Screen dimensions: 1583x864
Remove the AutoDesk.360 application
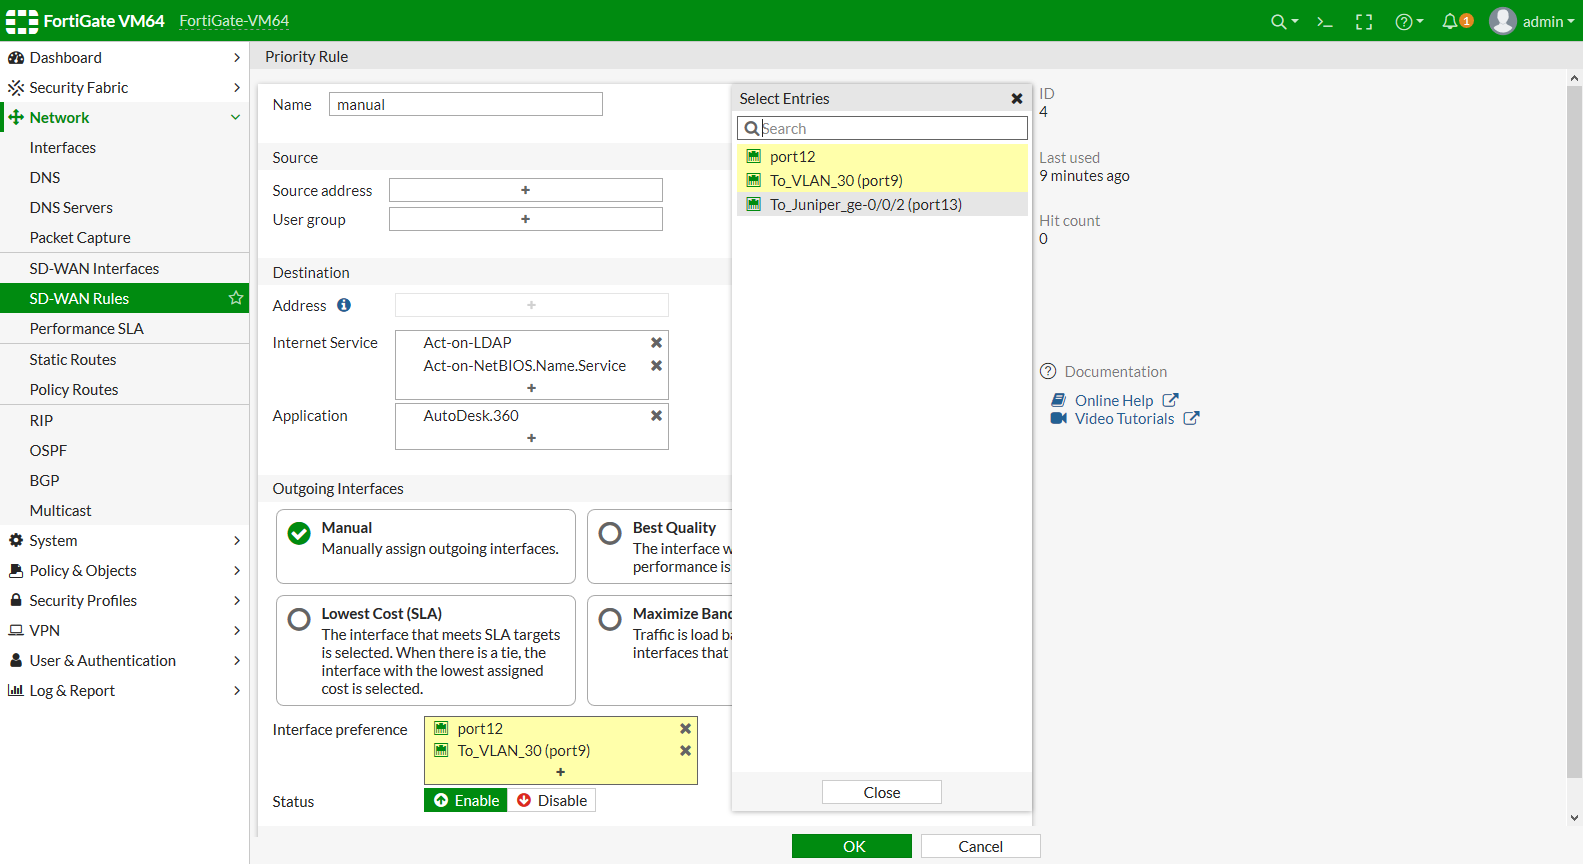point(657,416)
